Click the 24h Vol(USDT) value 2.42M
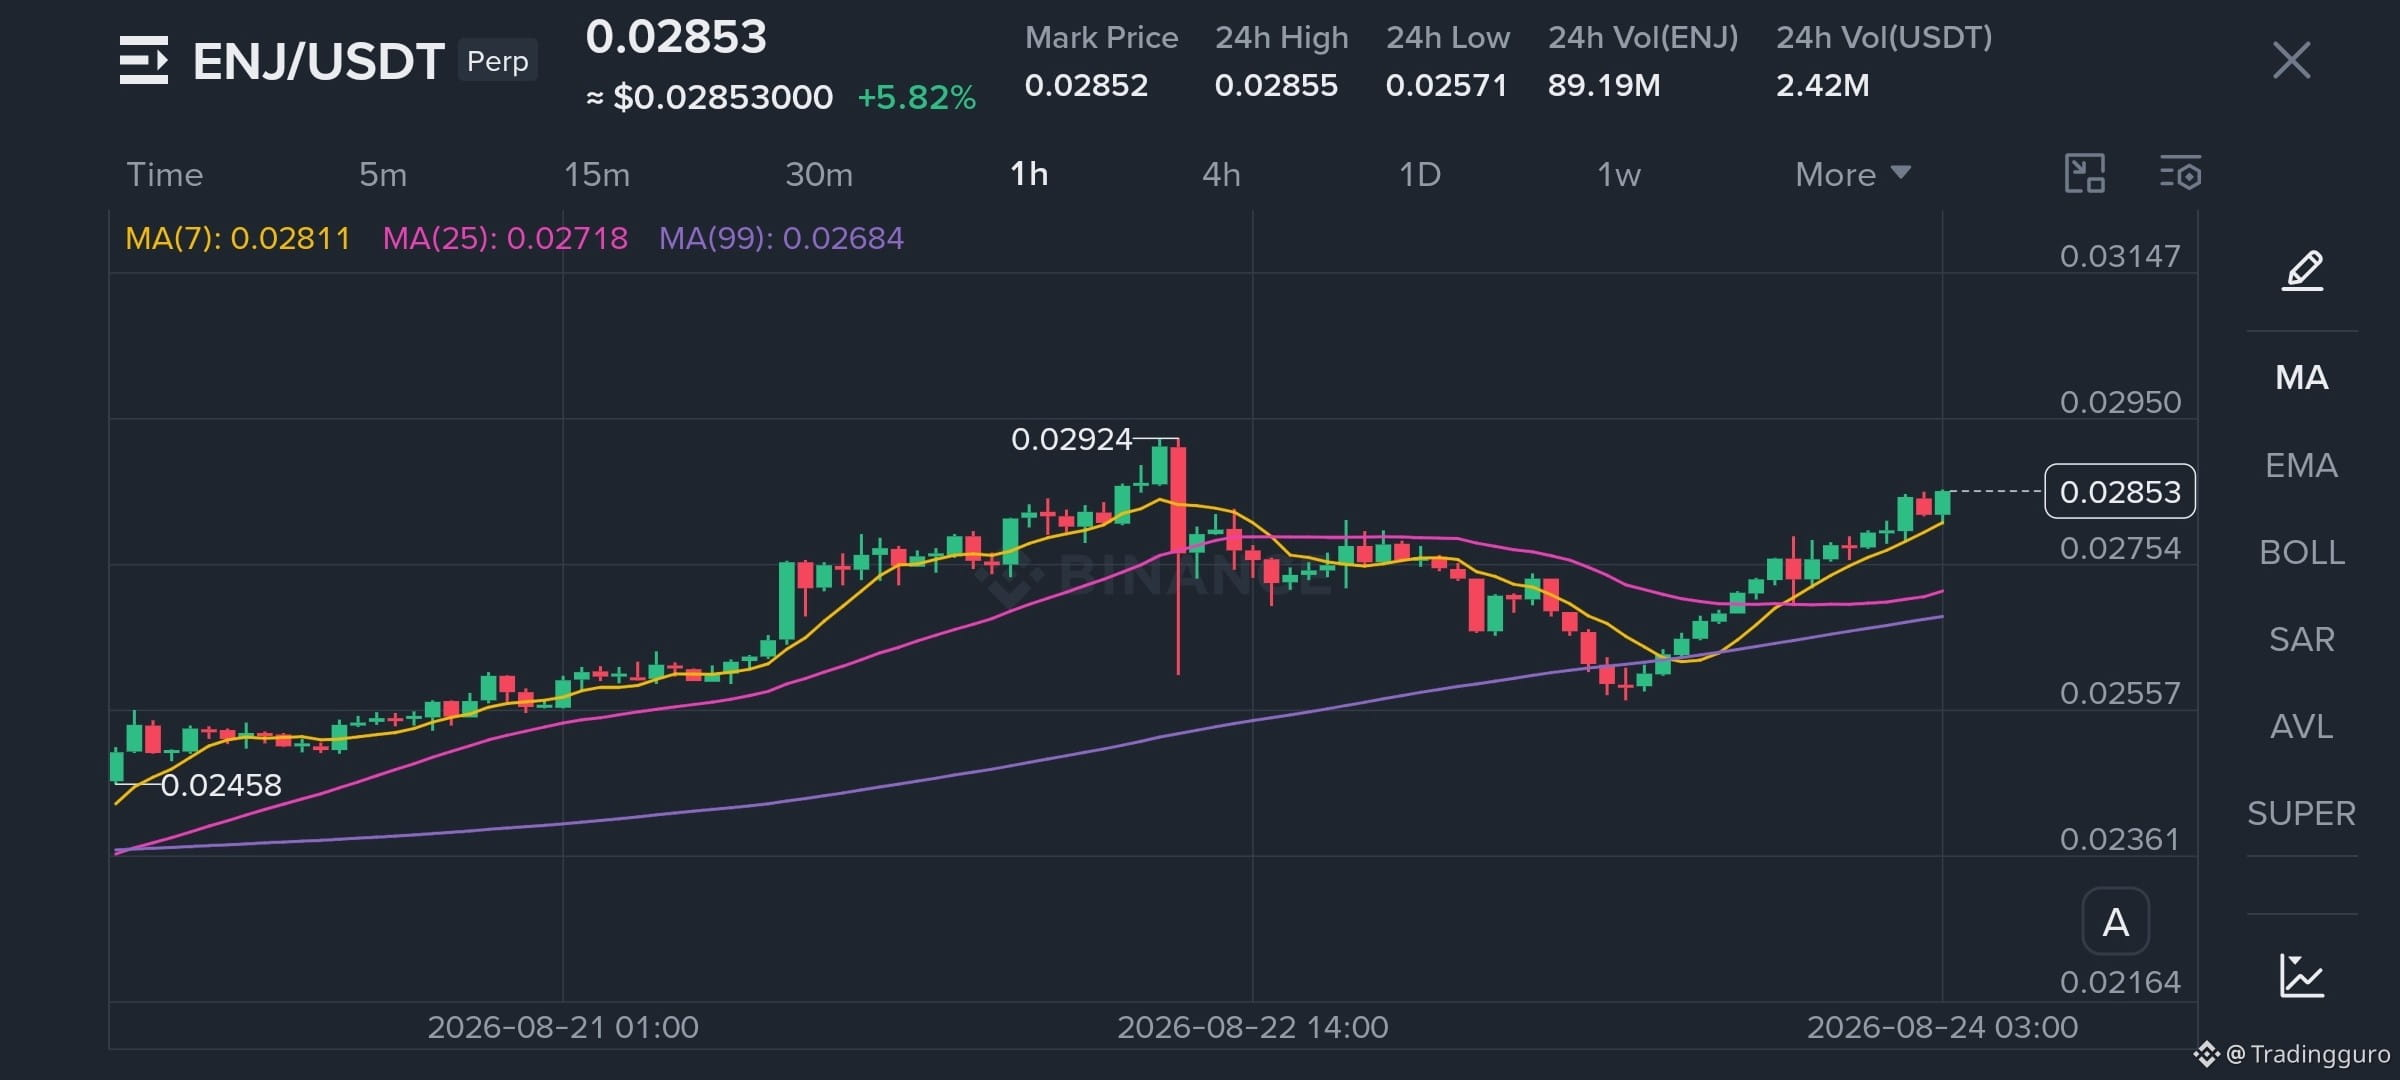2400x1080 pixels. point(1822,85)
